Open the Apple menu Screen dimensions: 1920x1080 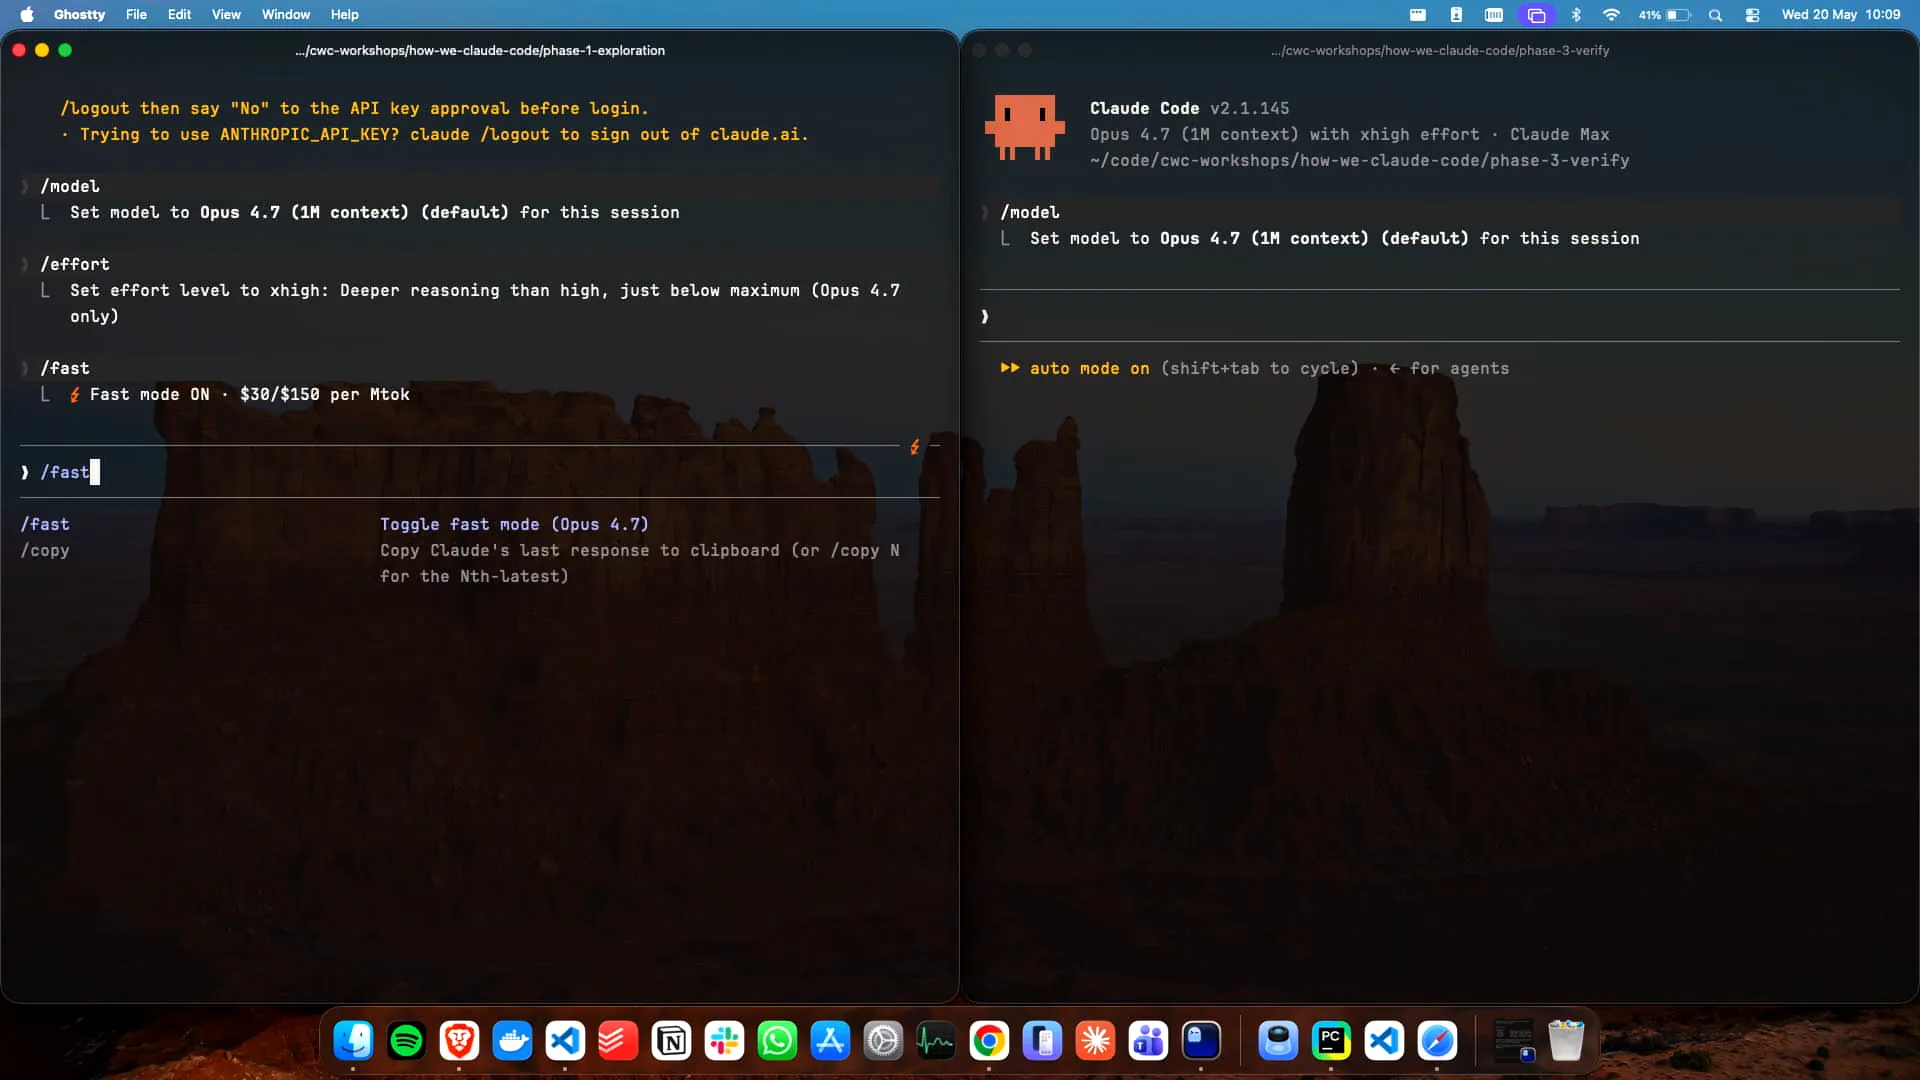pyautogui.click(x=27, y=14)
